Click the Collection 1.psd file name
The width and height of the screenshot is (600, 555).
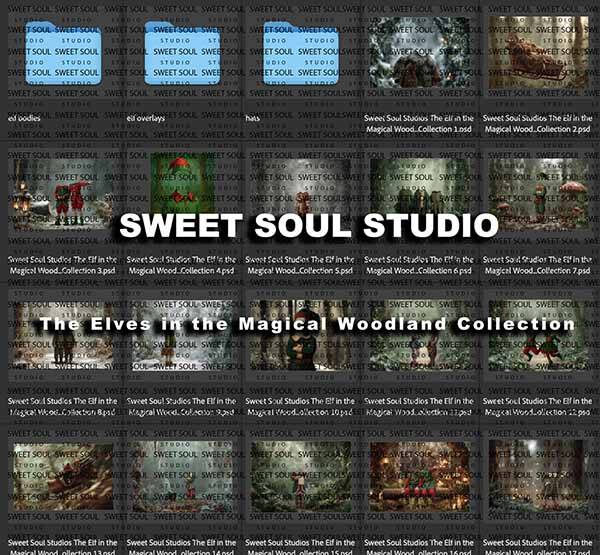[419, 124]
